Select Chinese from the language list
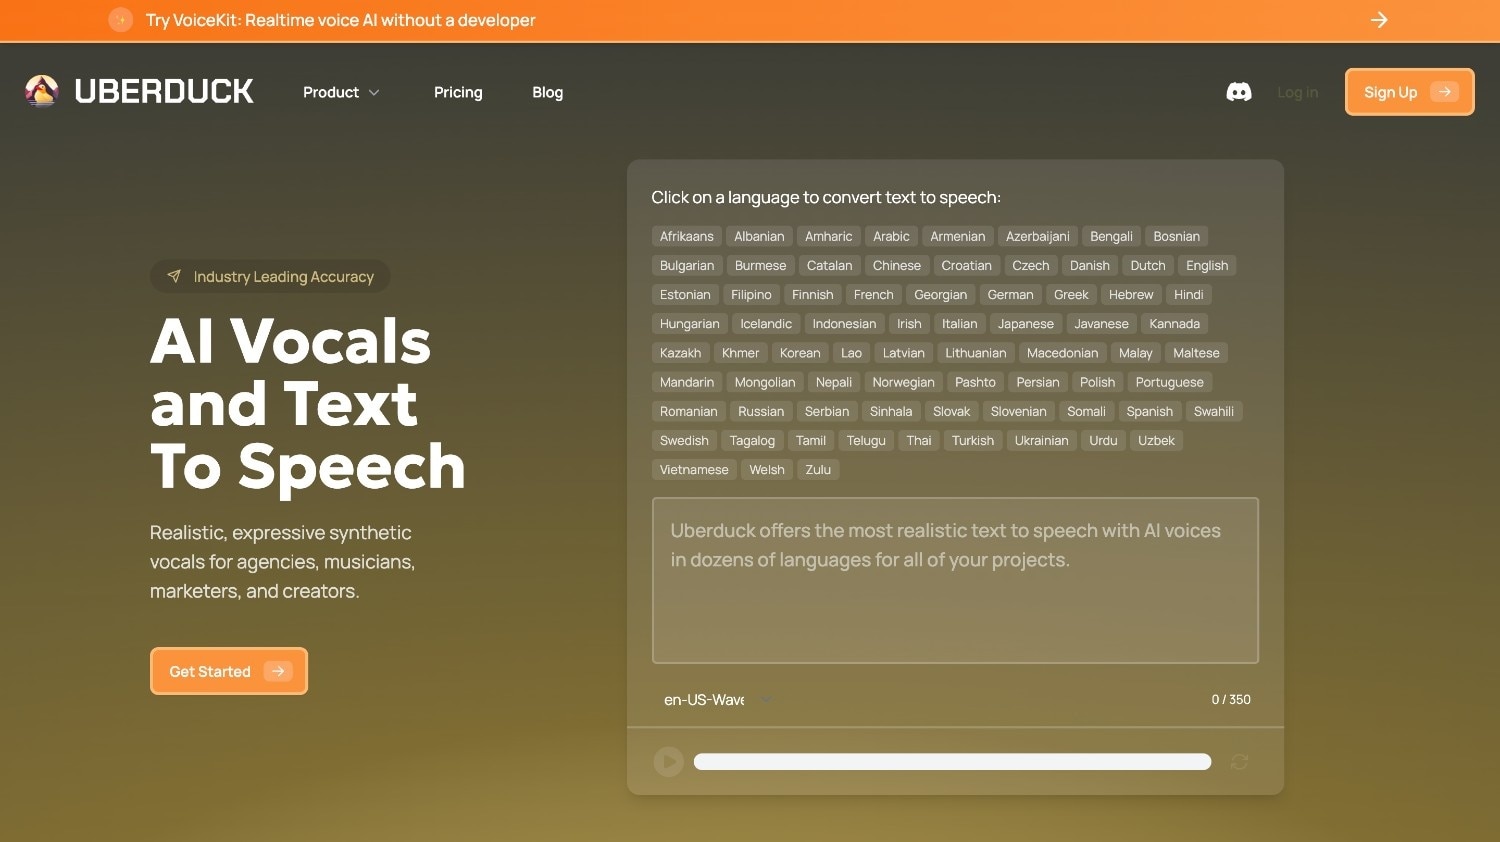The width and height of the screenshot is (1500, 842). (897, 266)
